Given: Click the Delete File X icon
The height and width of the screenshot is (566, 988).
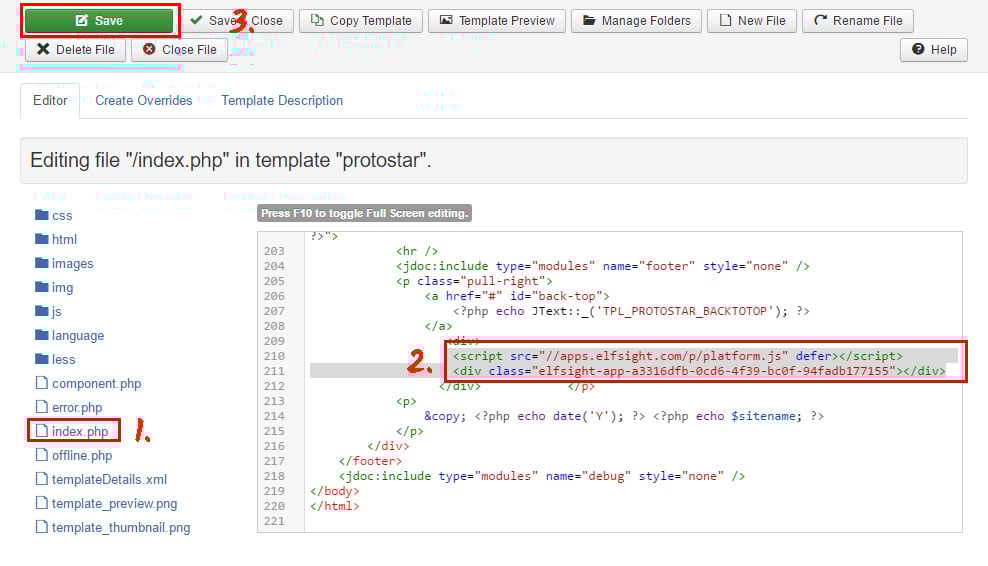Looking at the screenshot, I should [43, 49].
